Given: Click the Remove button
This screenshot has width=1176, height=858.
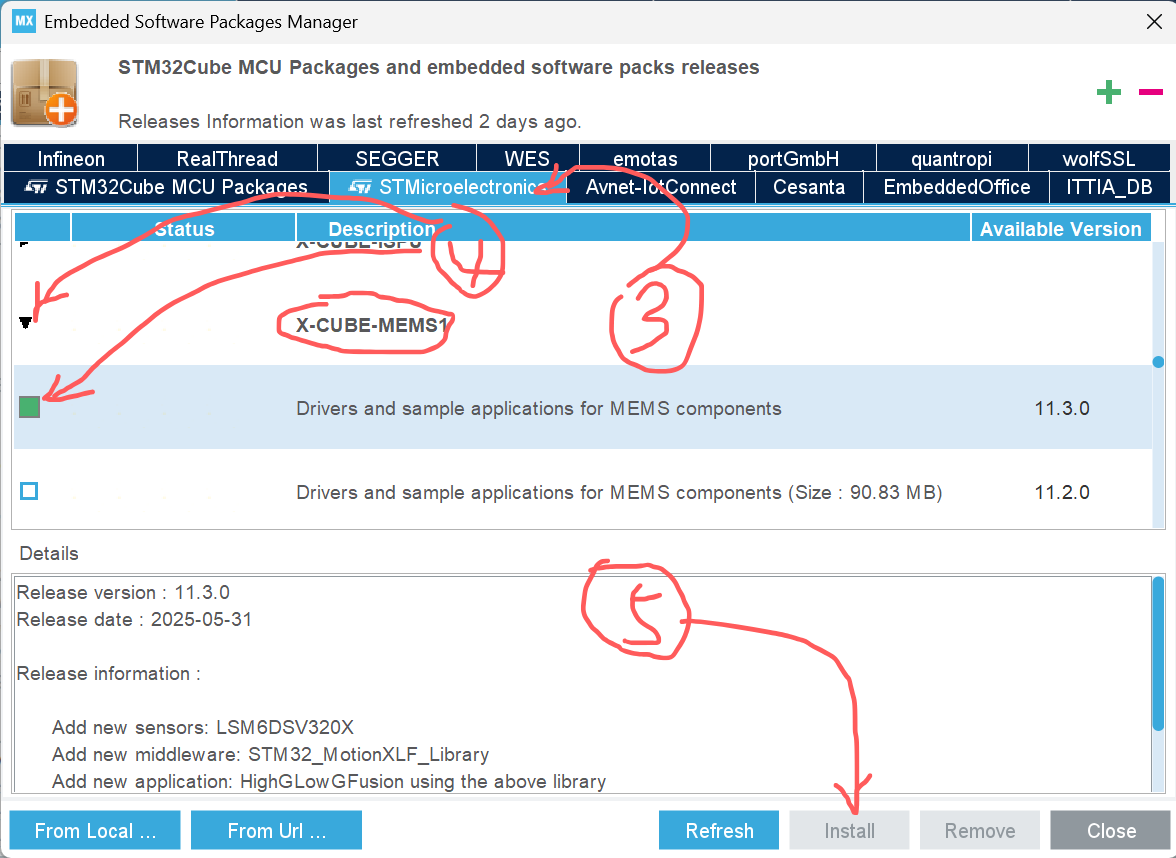Looking at the screenshot, I should (980, 830).
